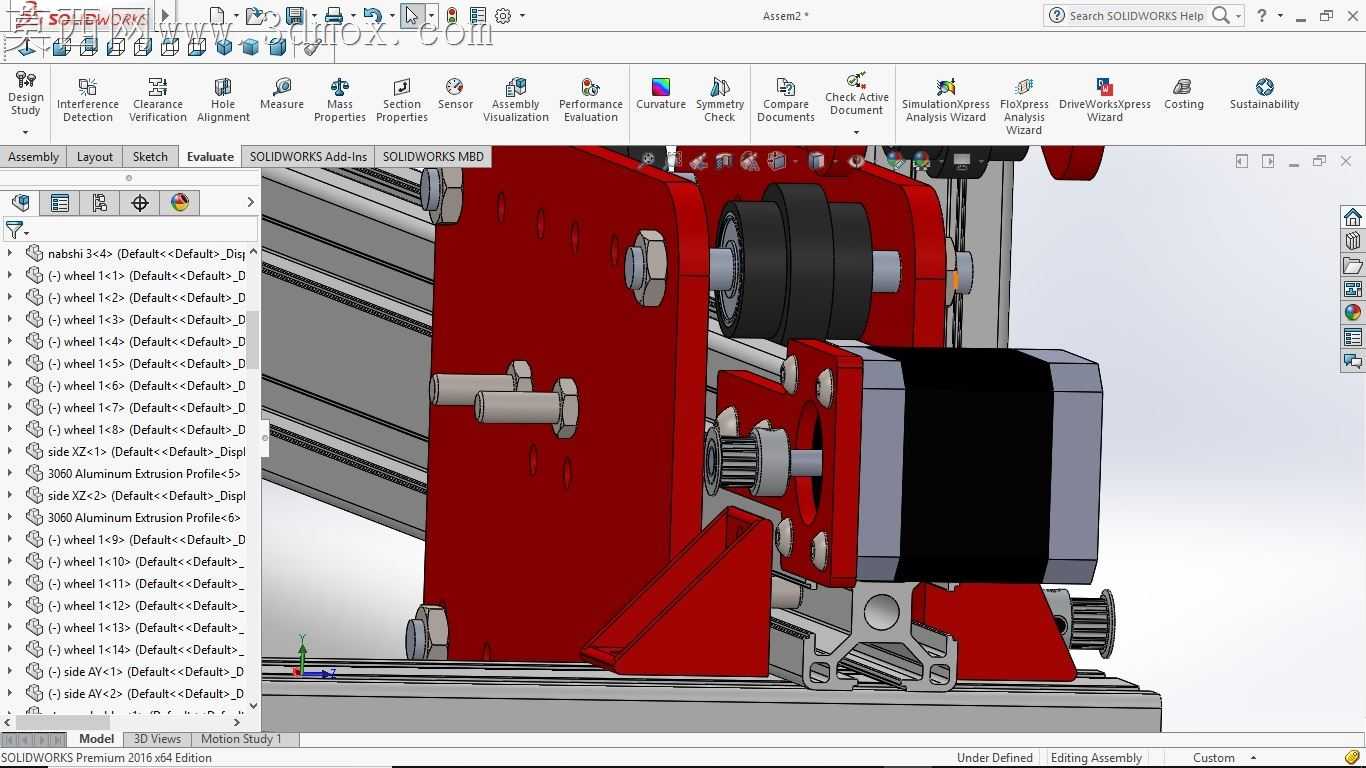The height and width of the screenshot is (768, 1366).
Task: Run Performance Evaluation
Action: click(591, 100)
